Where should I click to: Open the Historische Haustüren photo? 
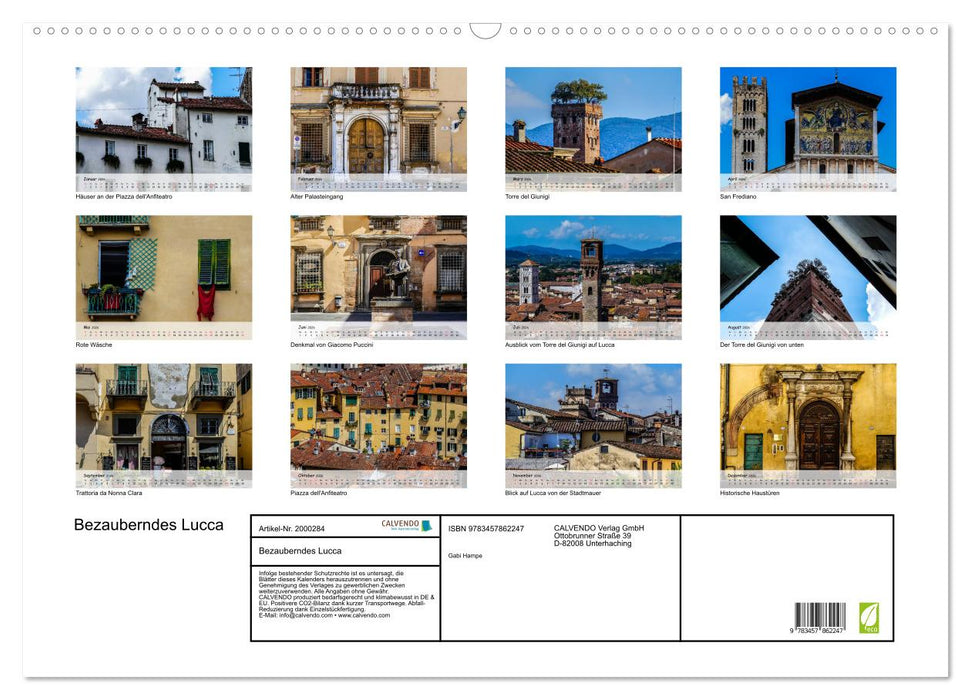[806, 420]
